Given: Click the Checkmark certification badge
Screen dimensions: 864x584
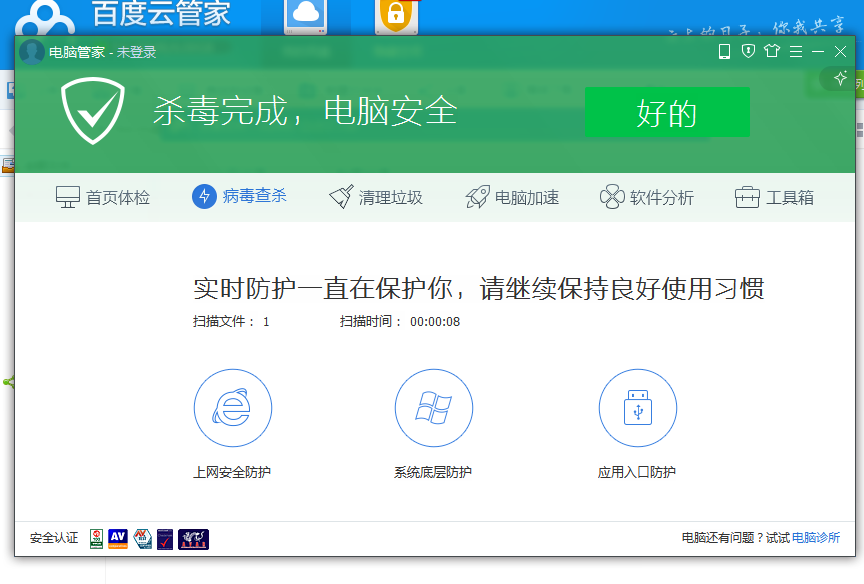Looking at the screenshot, I should 165,539.
